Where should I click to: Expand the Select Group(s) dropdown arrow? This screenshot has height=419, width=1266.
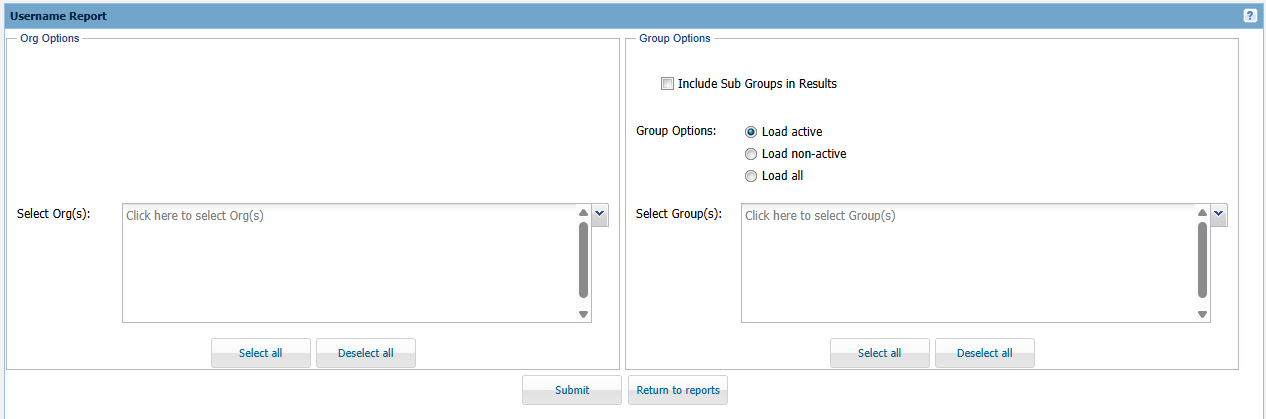tap(1219, 215)
